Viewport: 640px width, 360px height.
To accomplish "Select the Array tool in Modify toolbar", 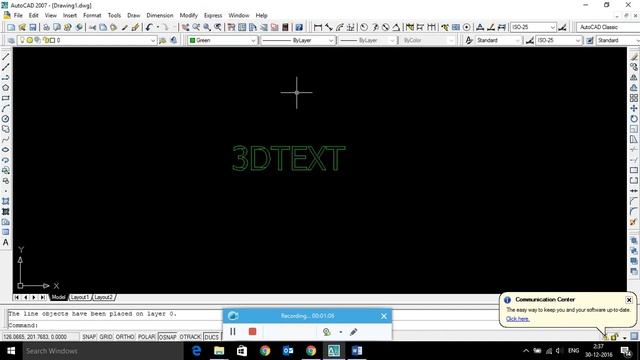I will [x=633, y=98].
